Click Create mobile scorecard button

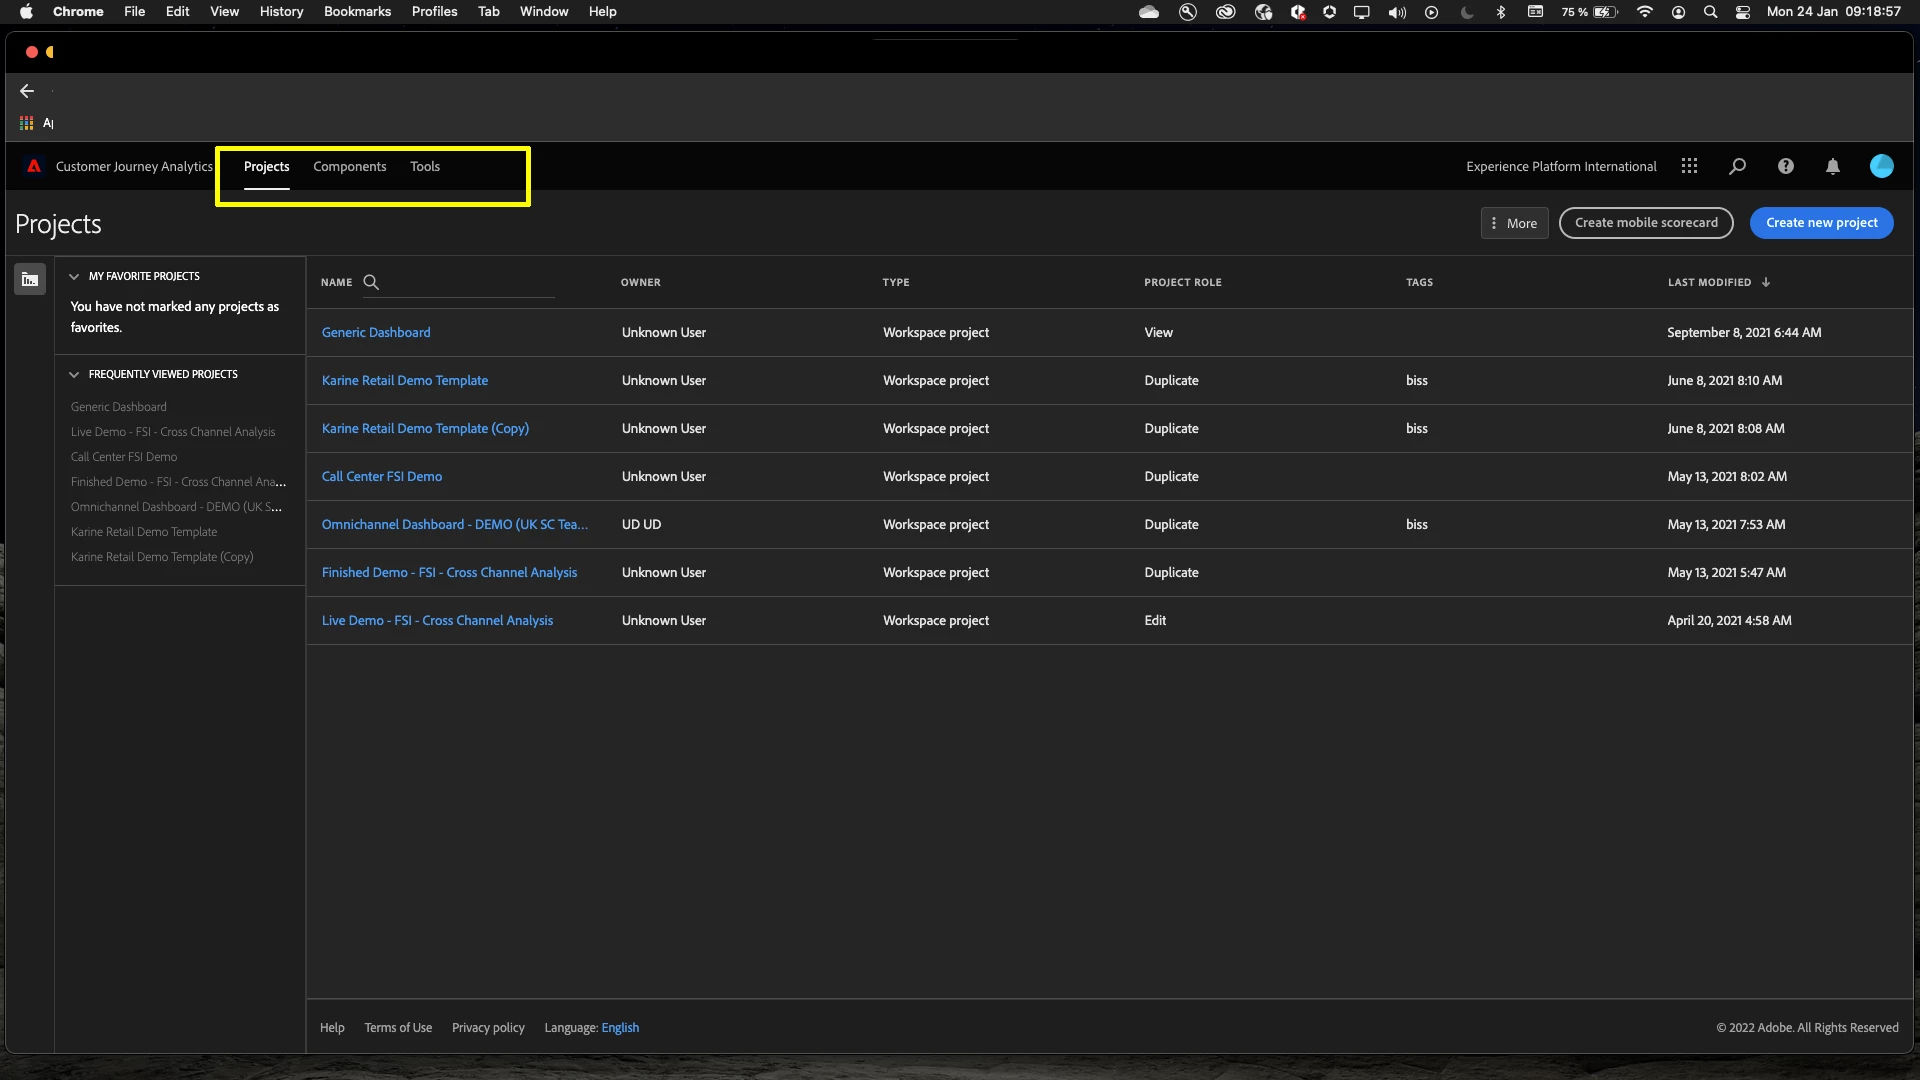1645,223
